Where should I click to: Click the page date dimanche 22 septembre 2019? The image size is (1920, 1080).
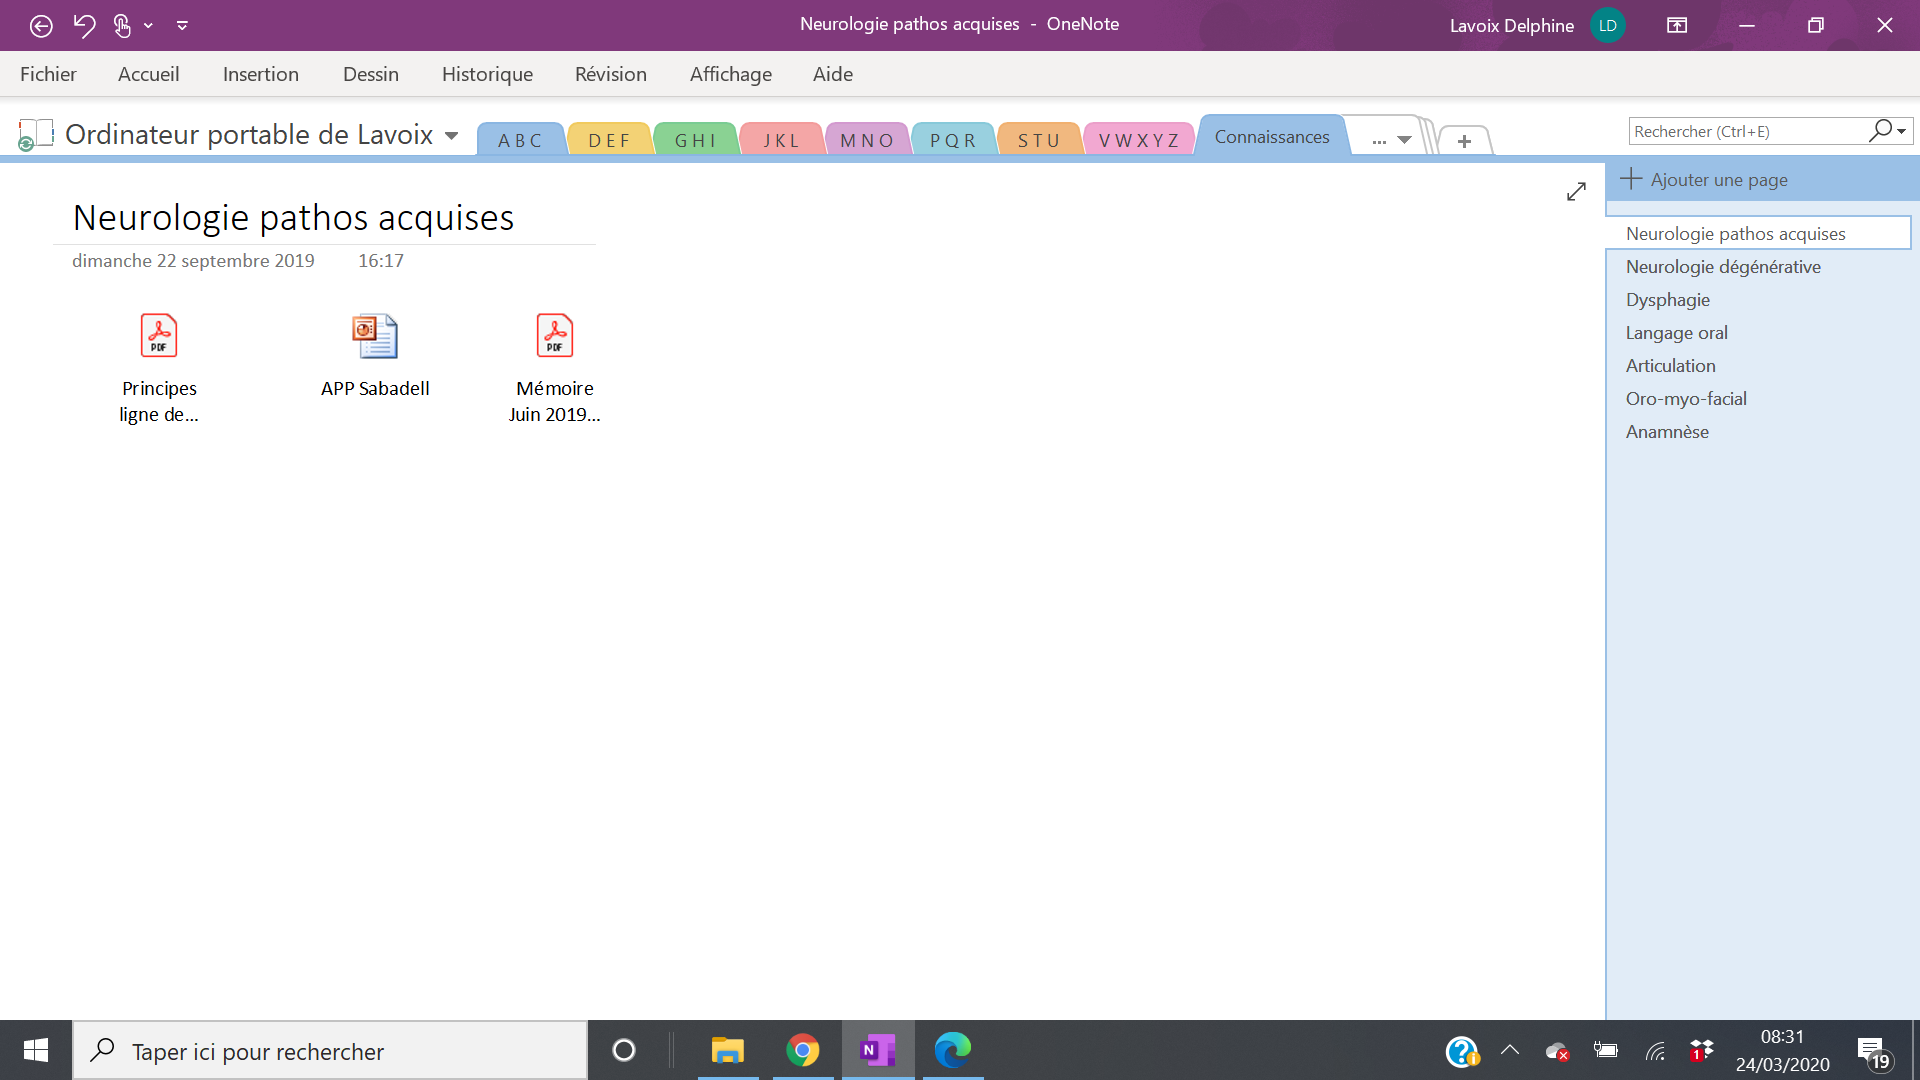[x=193, y=261]
